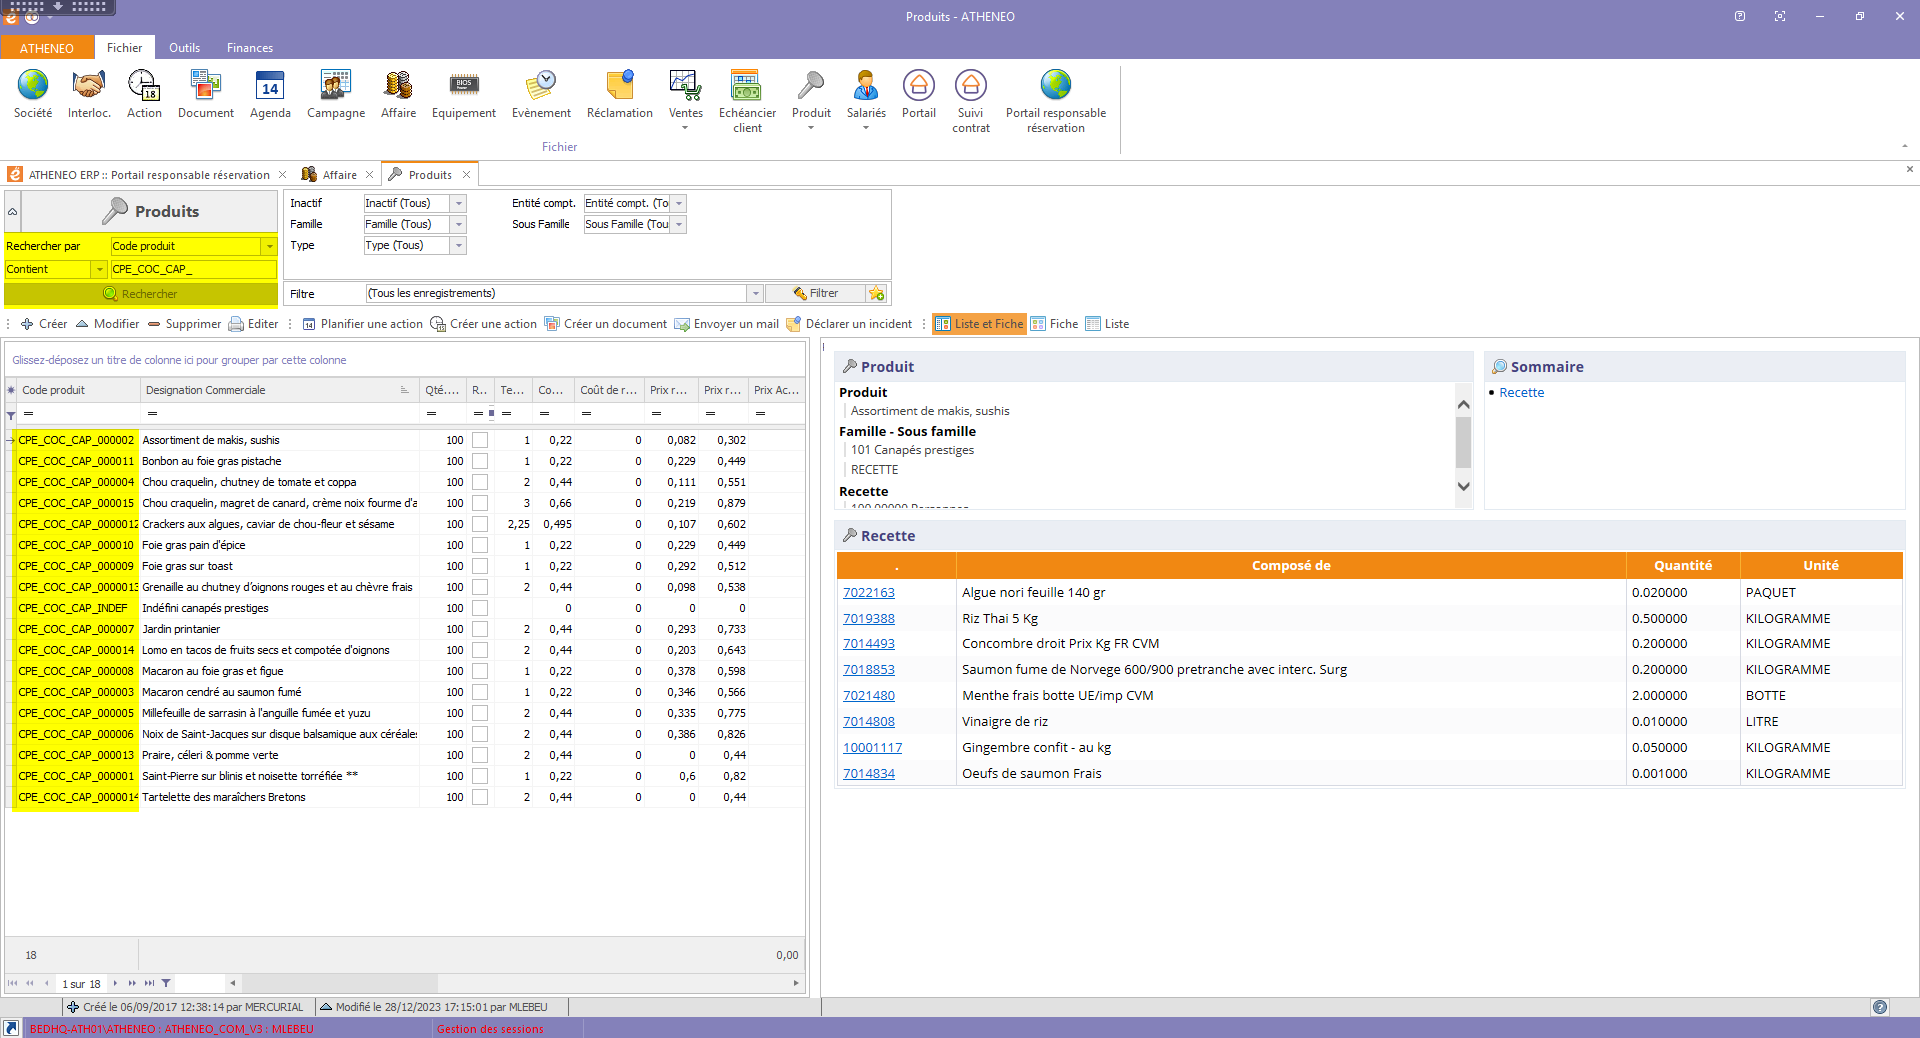
Task: Switch to the Finances ribbon tab
Action: coord(249,48)
